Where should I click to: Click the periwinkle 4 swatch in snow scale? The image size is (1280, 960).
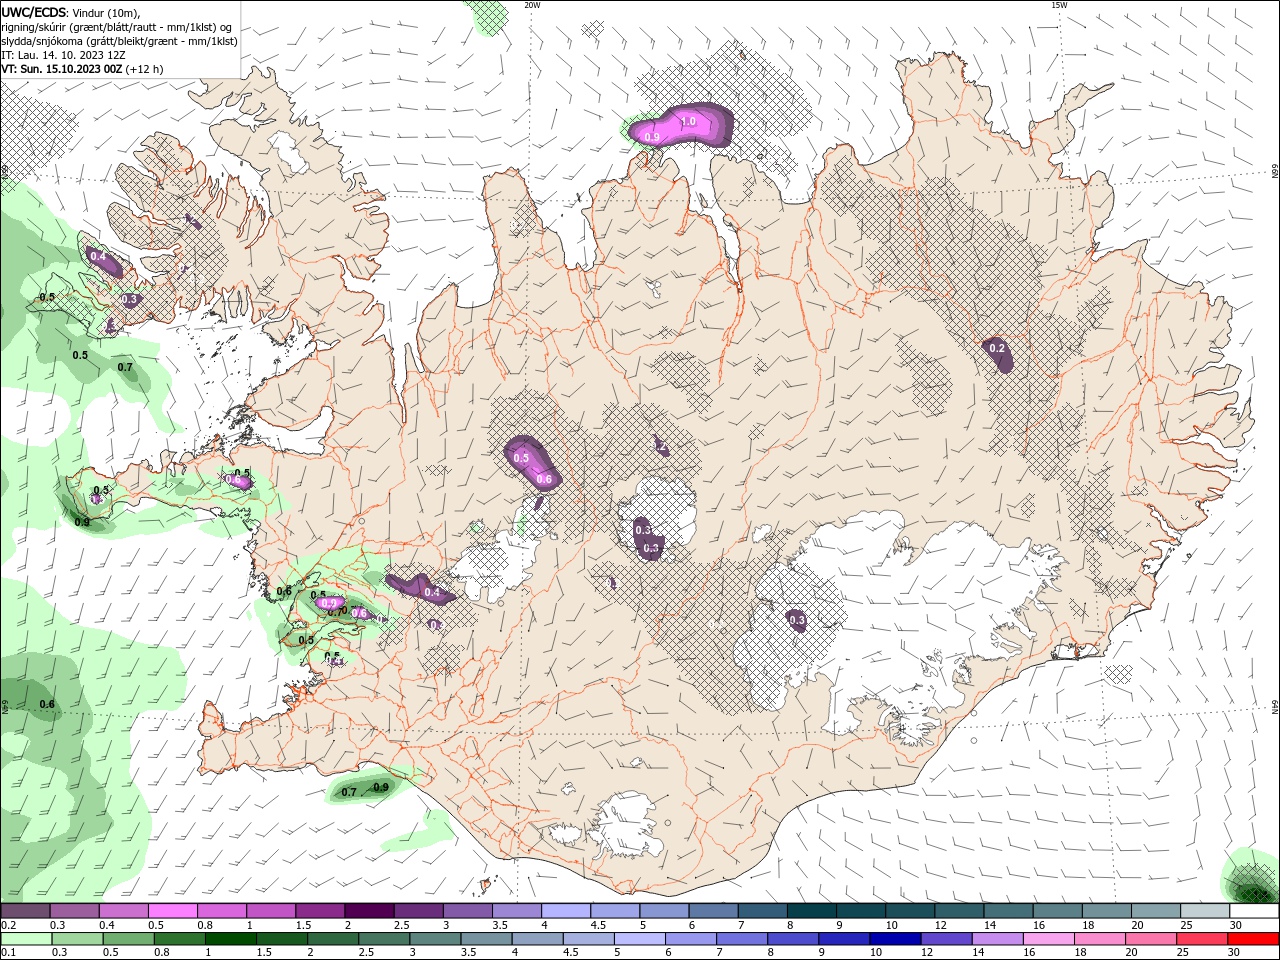(565, 911)
